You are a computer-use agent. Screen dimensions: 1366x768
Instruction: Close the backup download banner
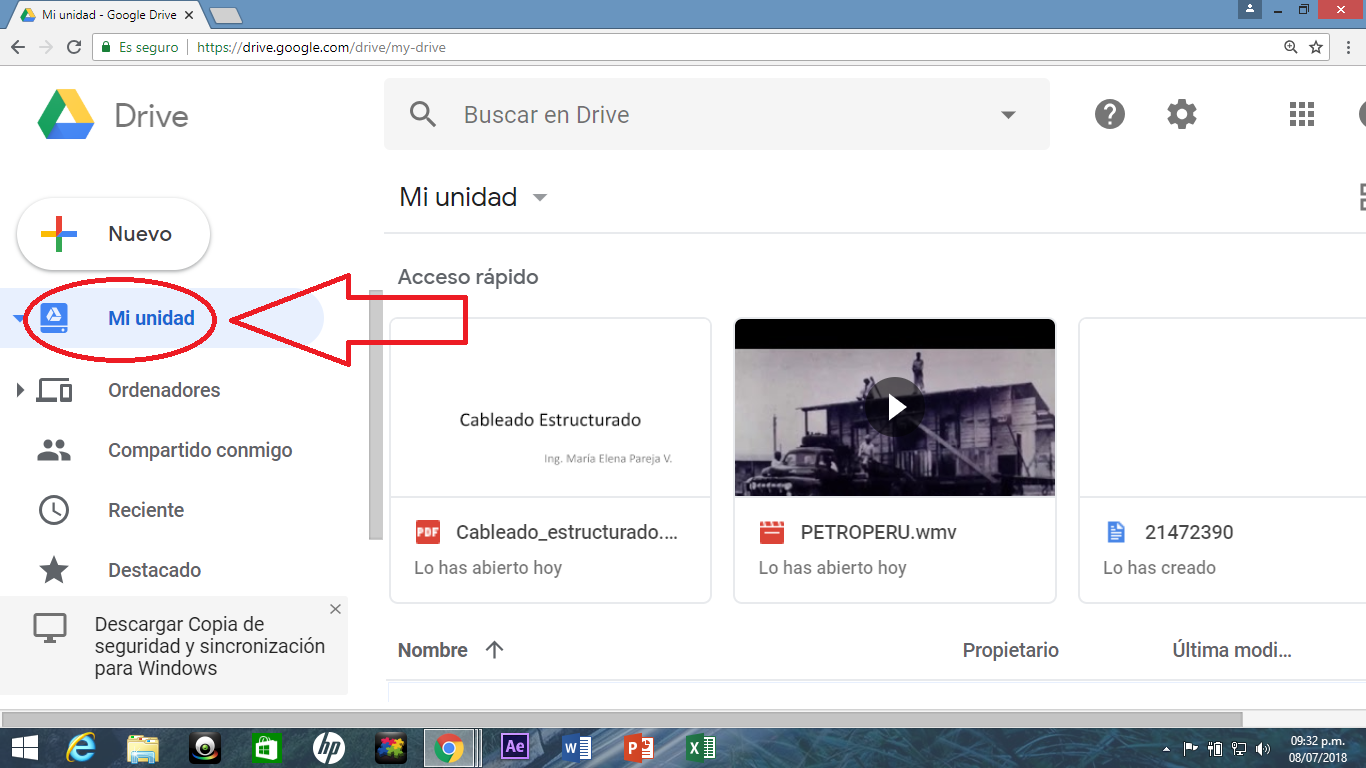335,609
